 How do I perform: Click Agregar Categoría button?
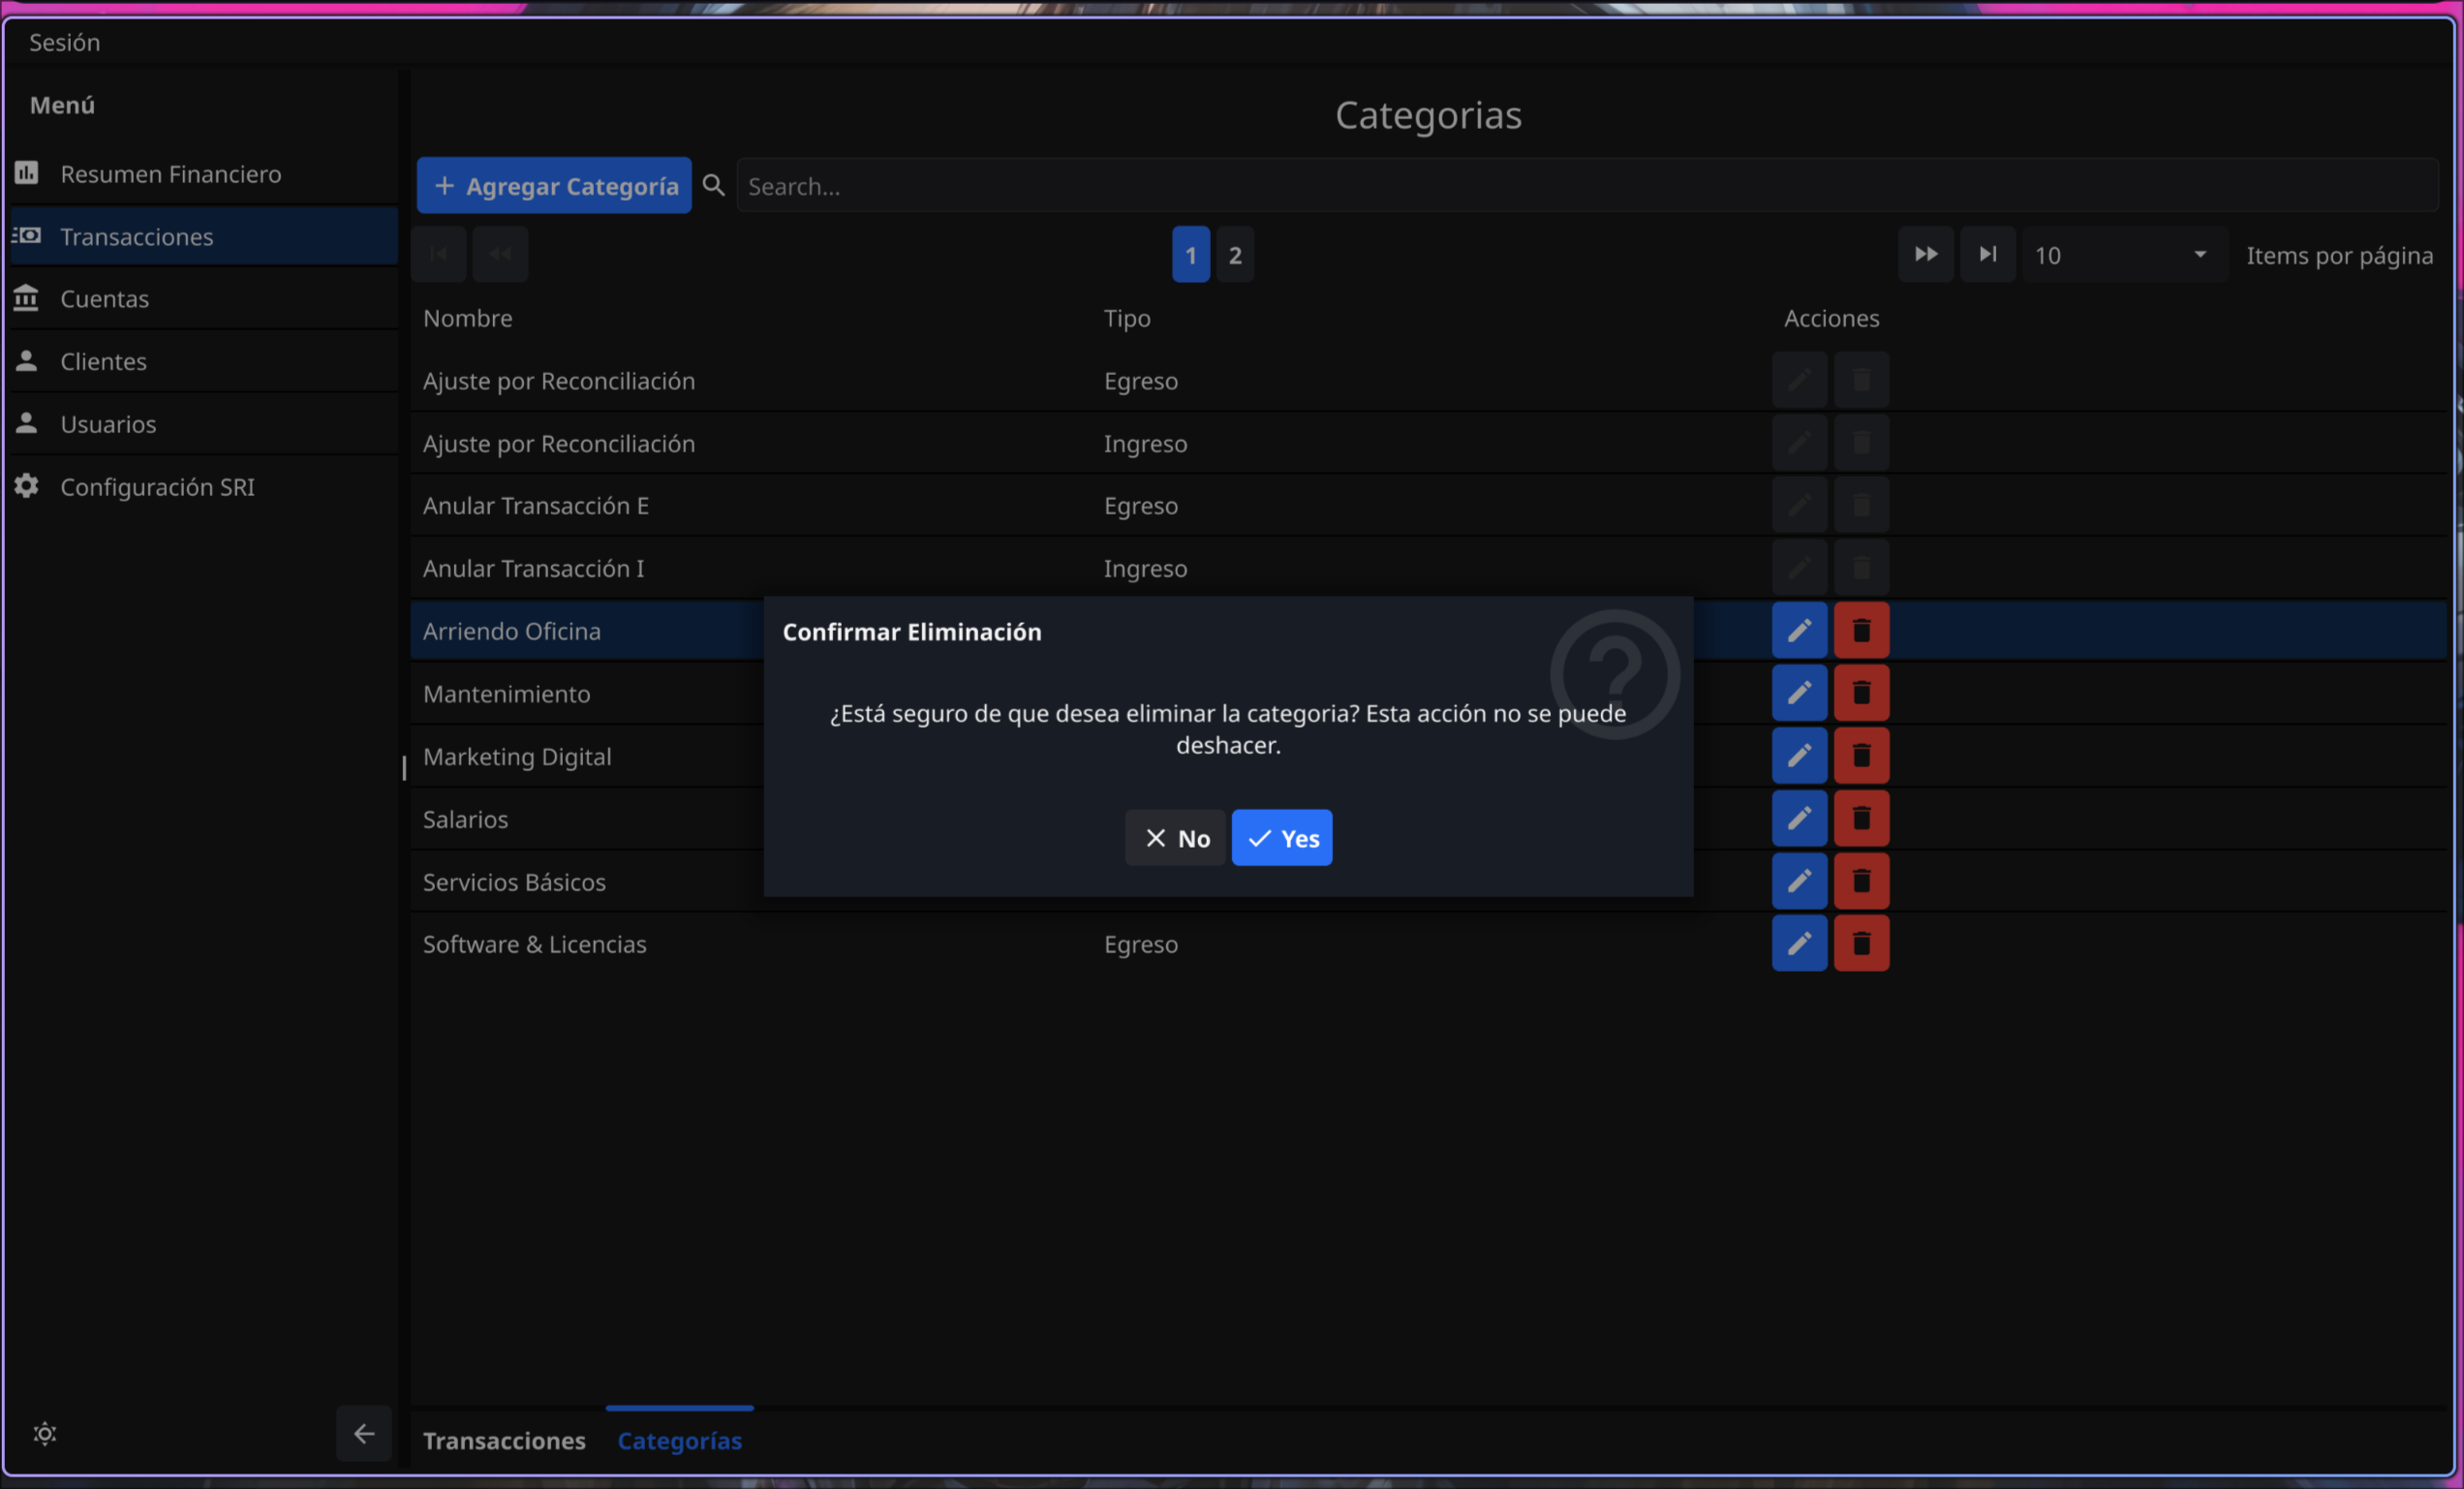[x=554, y=186]
